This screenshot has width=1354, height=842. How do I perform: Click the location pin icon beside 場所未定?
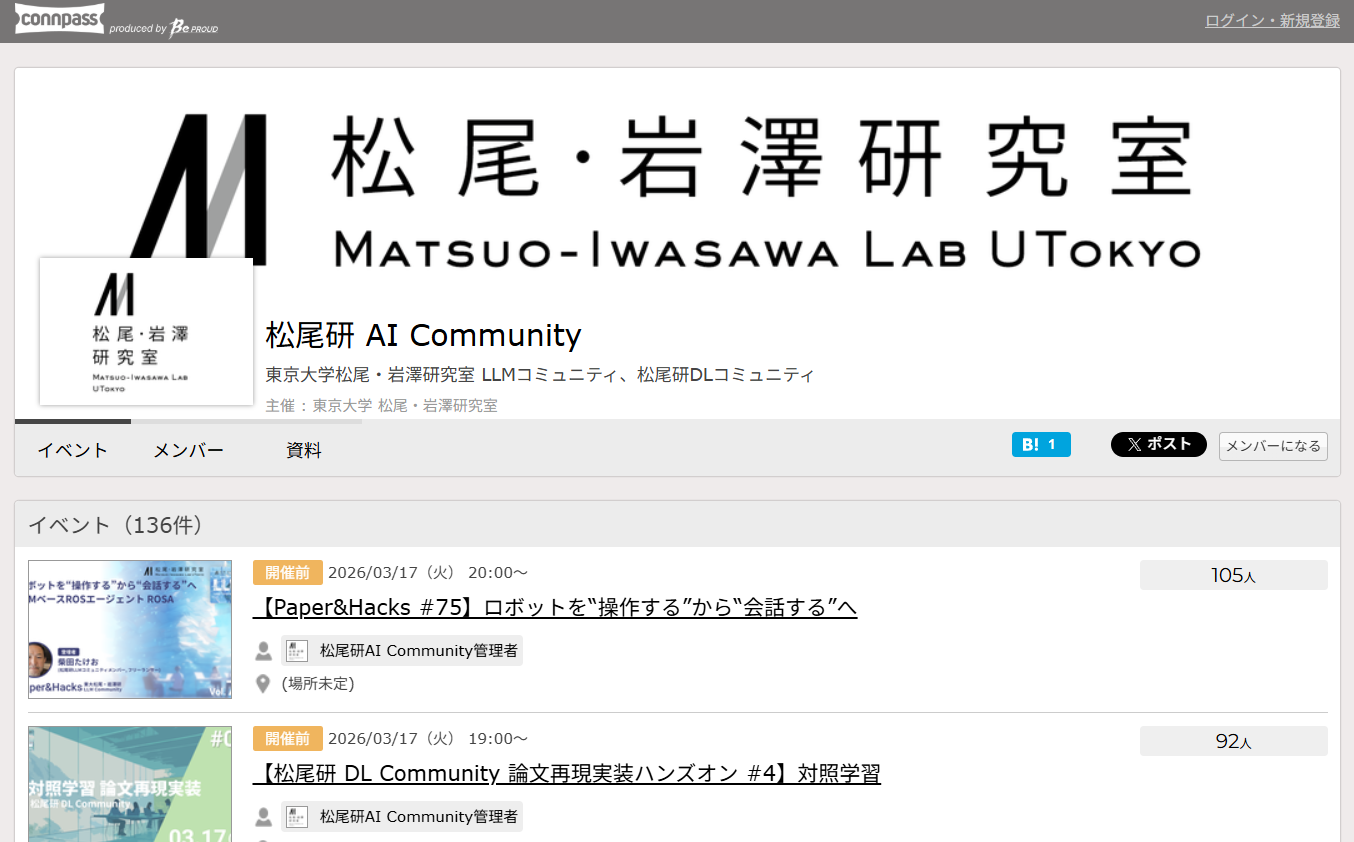pyautogui.click(x=262, y=683)
